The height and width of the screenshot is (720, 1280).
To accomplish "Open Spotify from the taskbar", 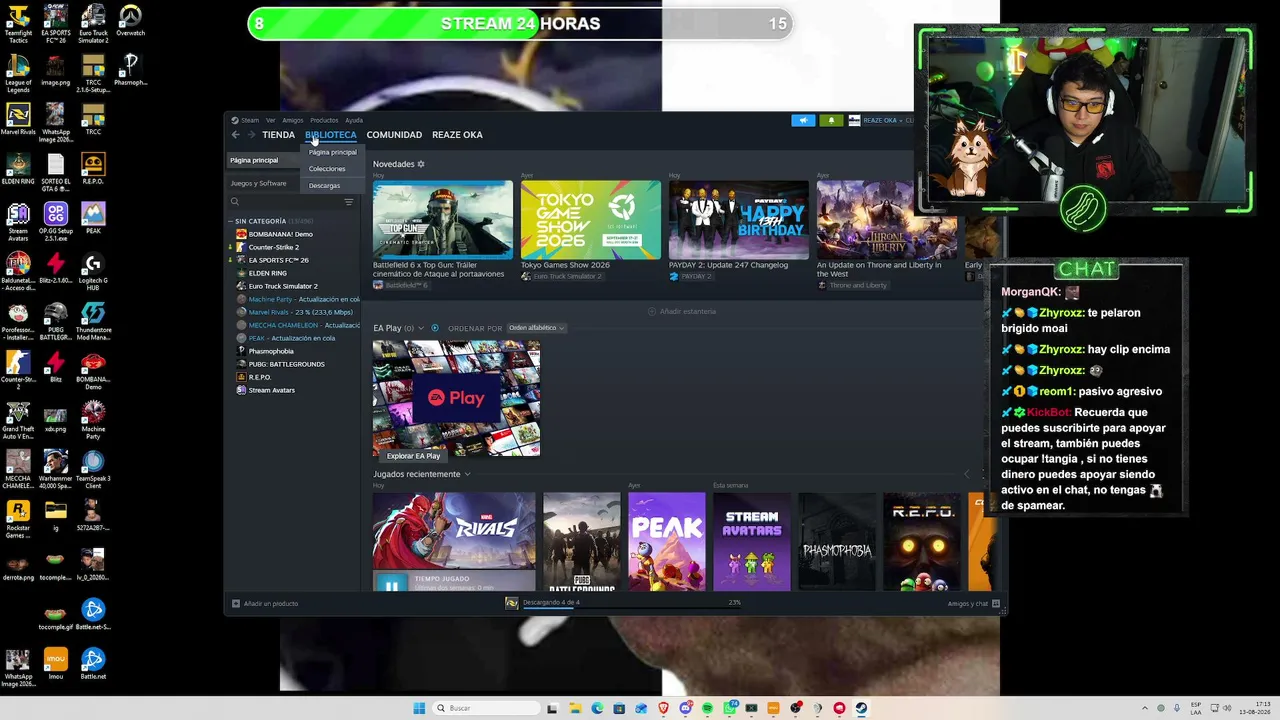I will tap(707, 708).
